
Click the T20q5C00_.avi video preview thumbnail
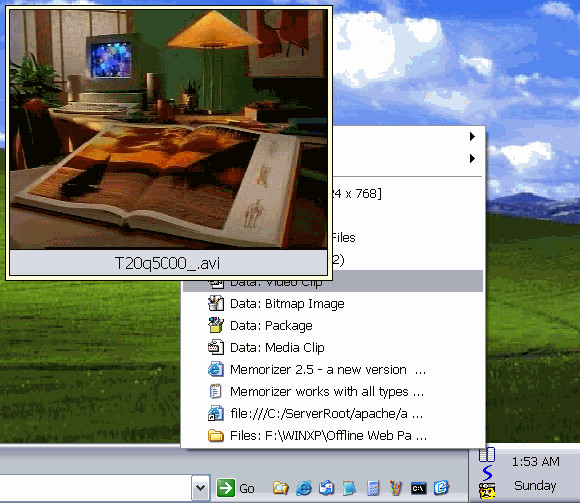coord(168,129)
